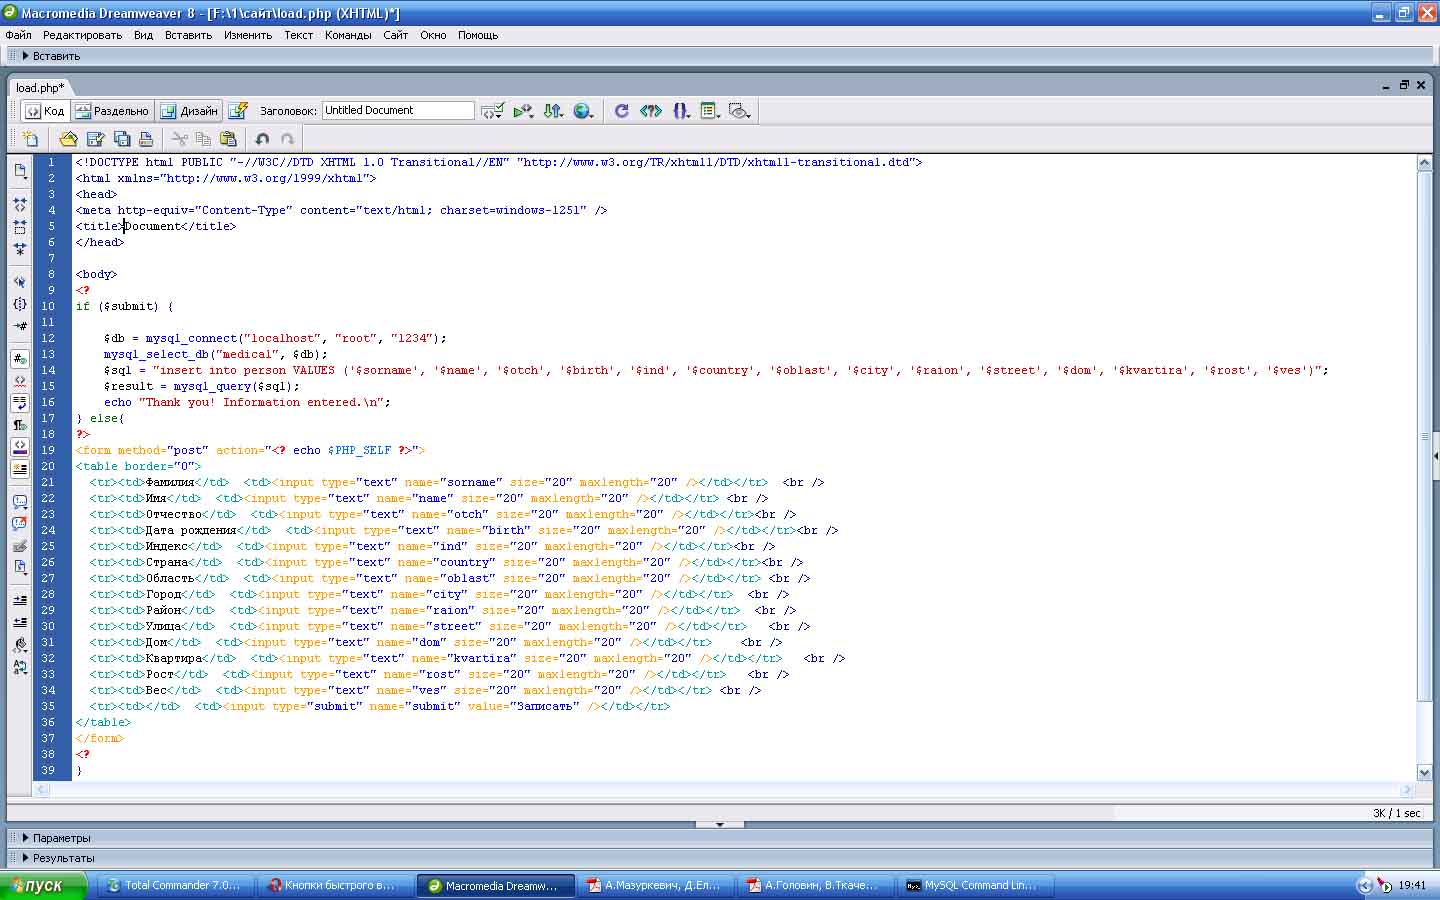
Task: Click the Refresh Design View icon
Action: [x=621, y=111]
